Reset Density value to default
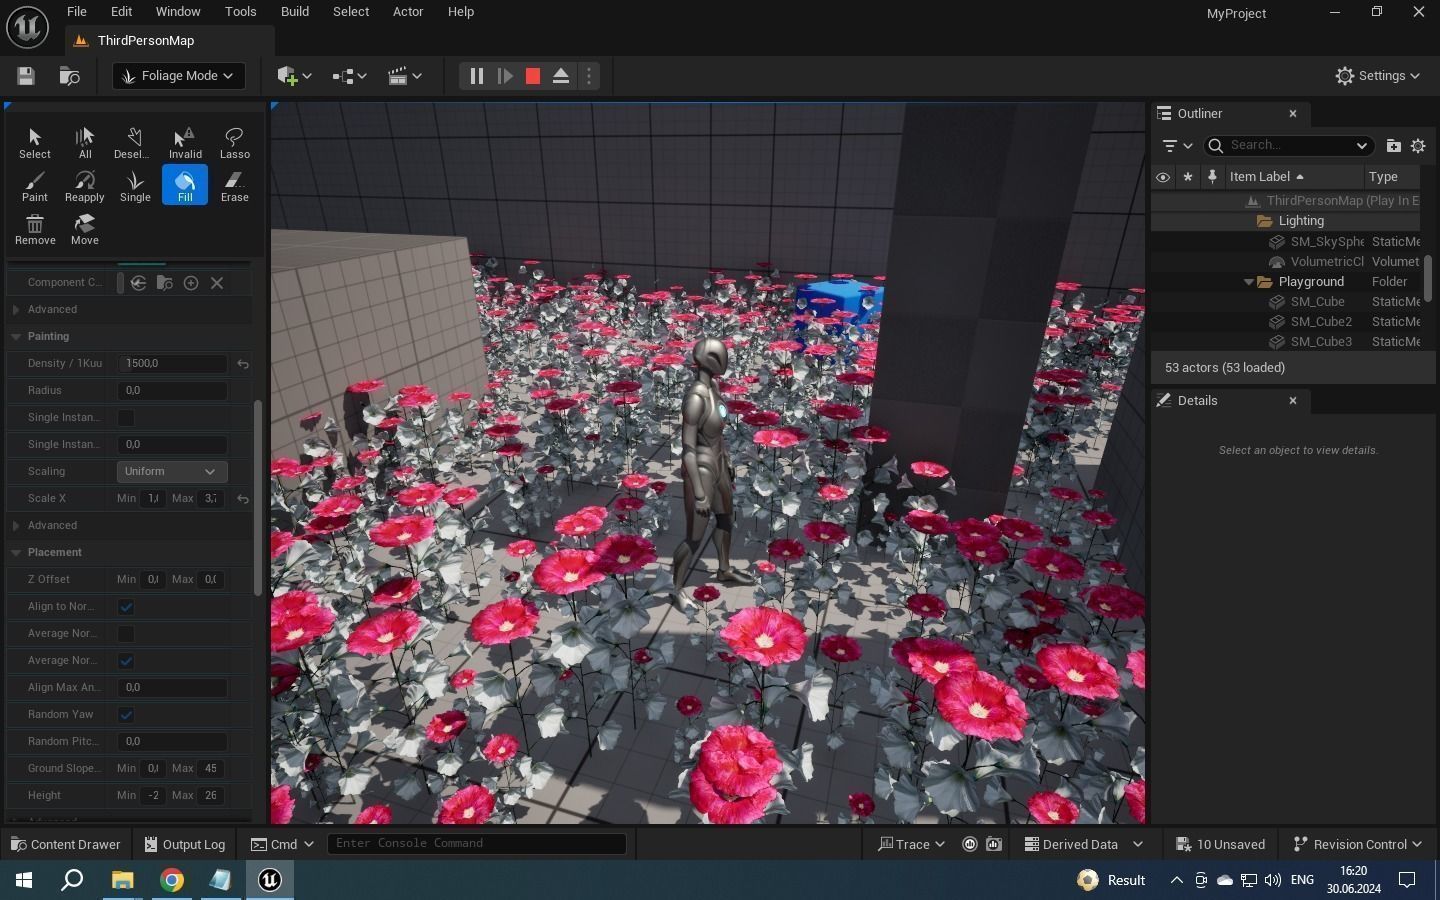Screen dimensions: 1440x900 tap(243, 364)
